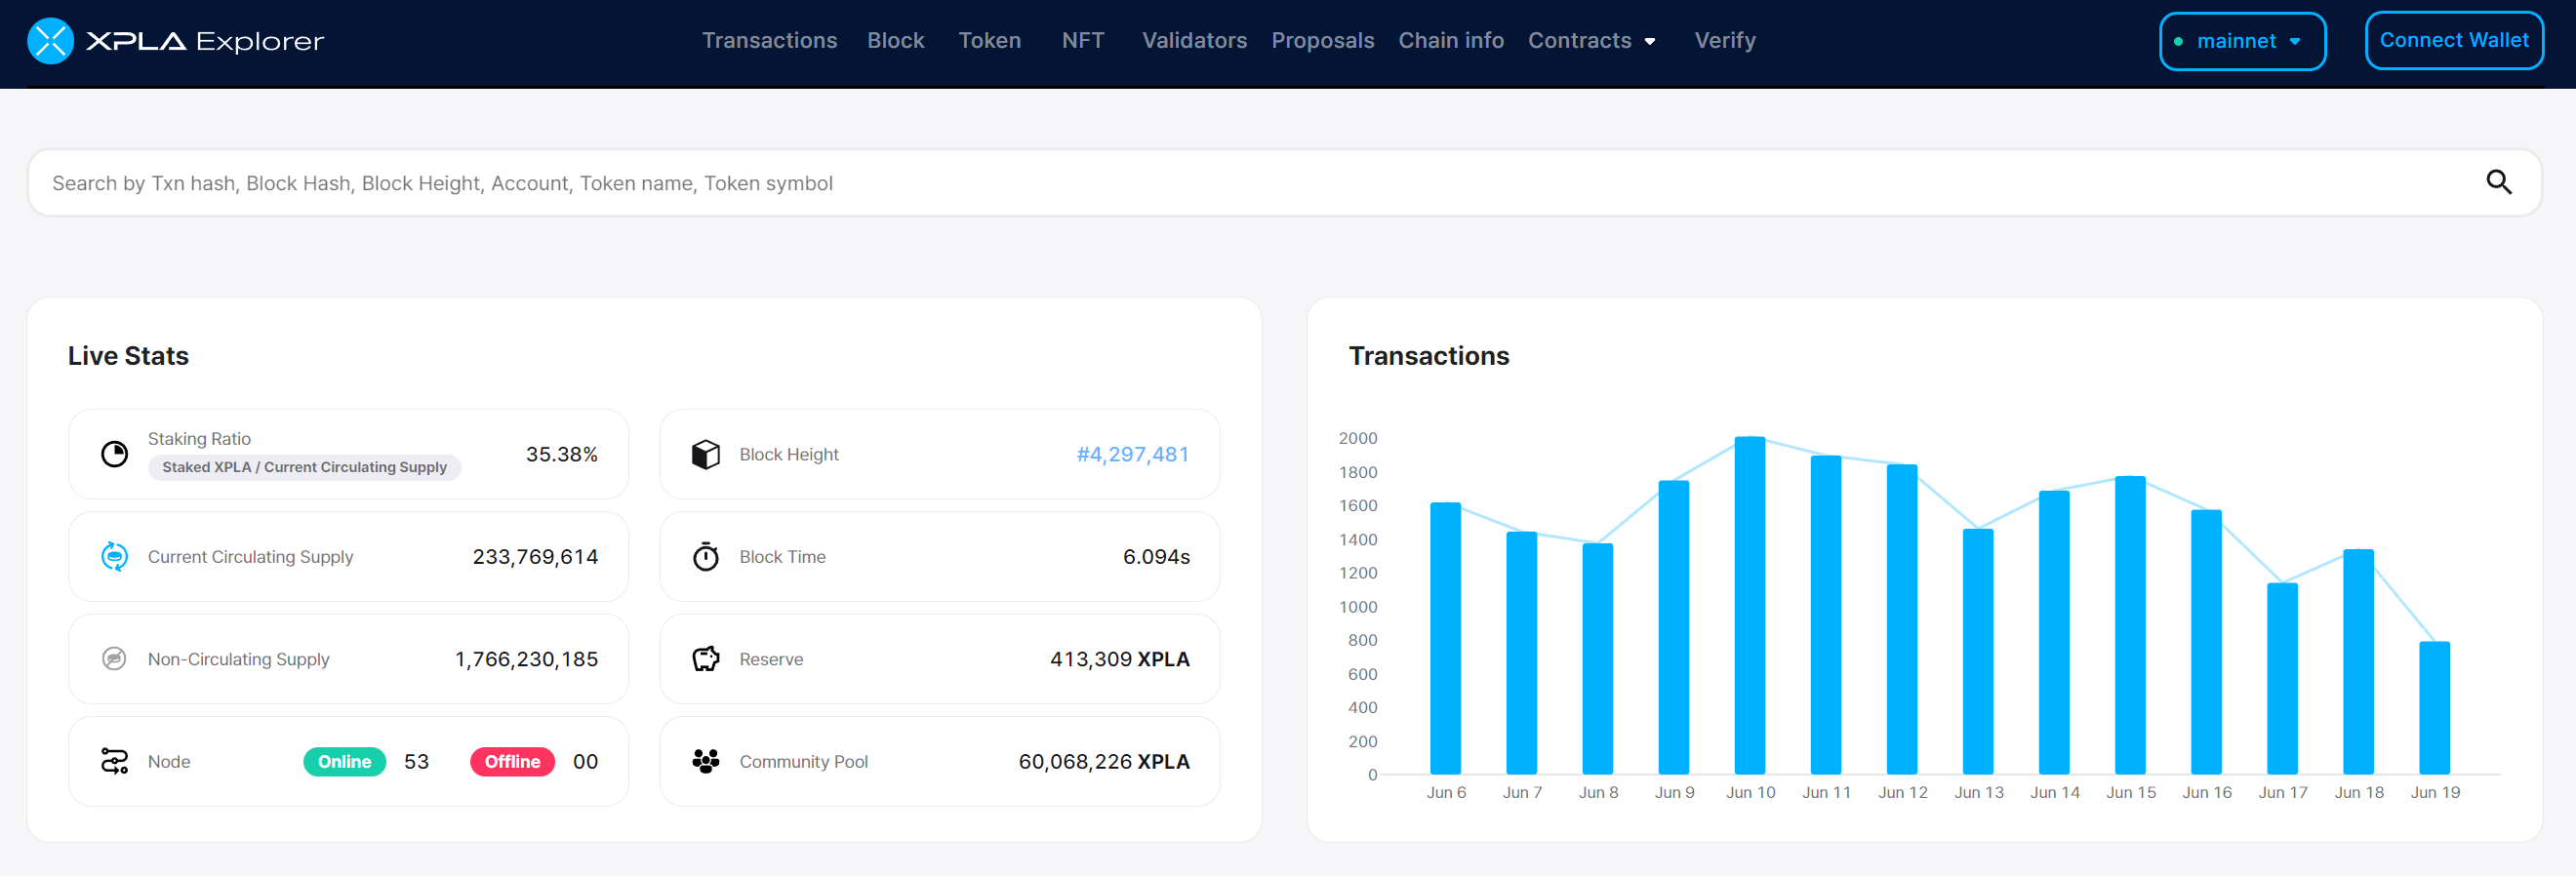Click the Staking Ratio pie icon

tap(115, 454)
